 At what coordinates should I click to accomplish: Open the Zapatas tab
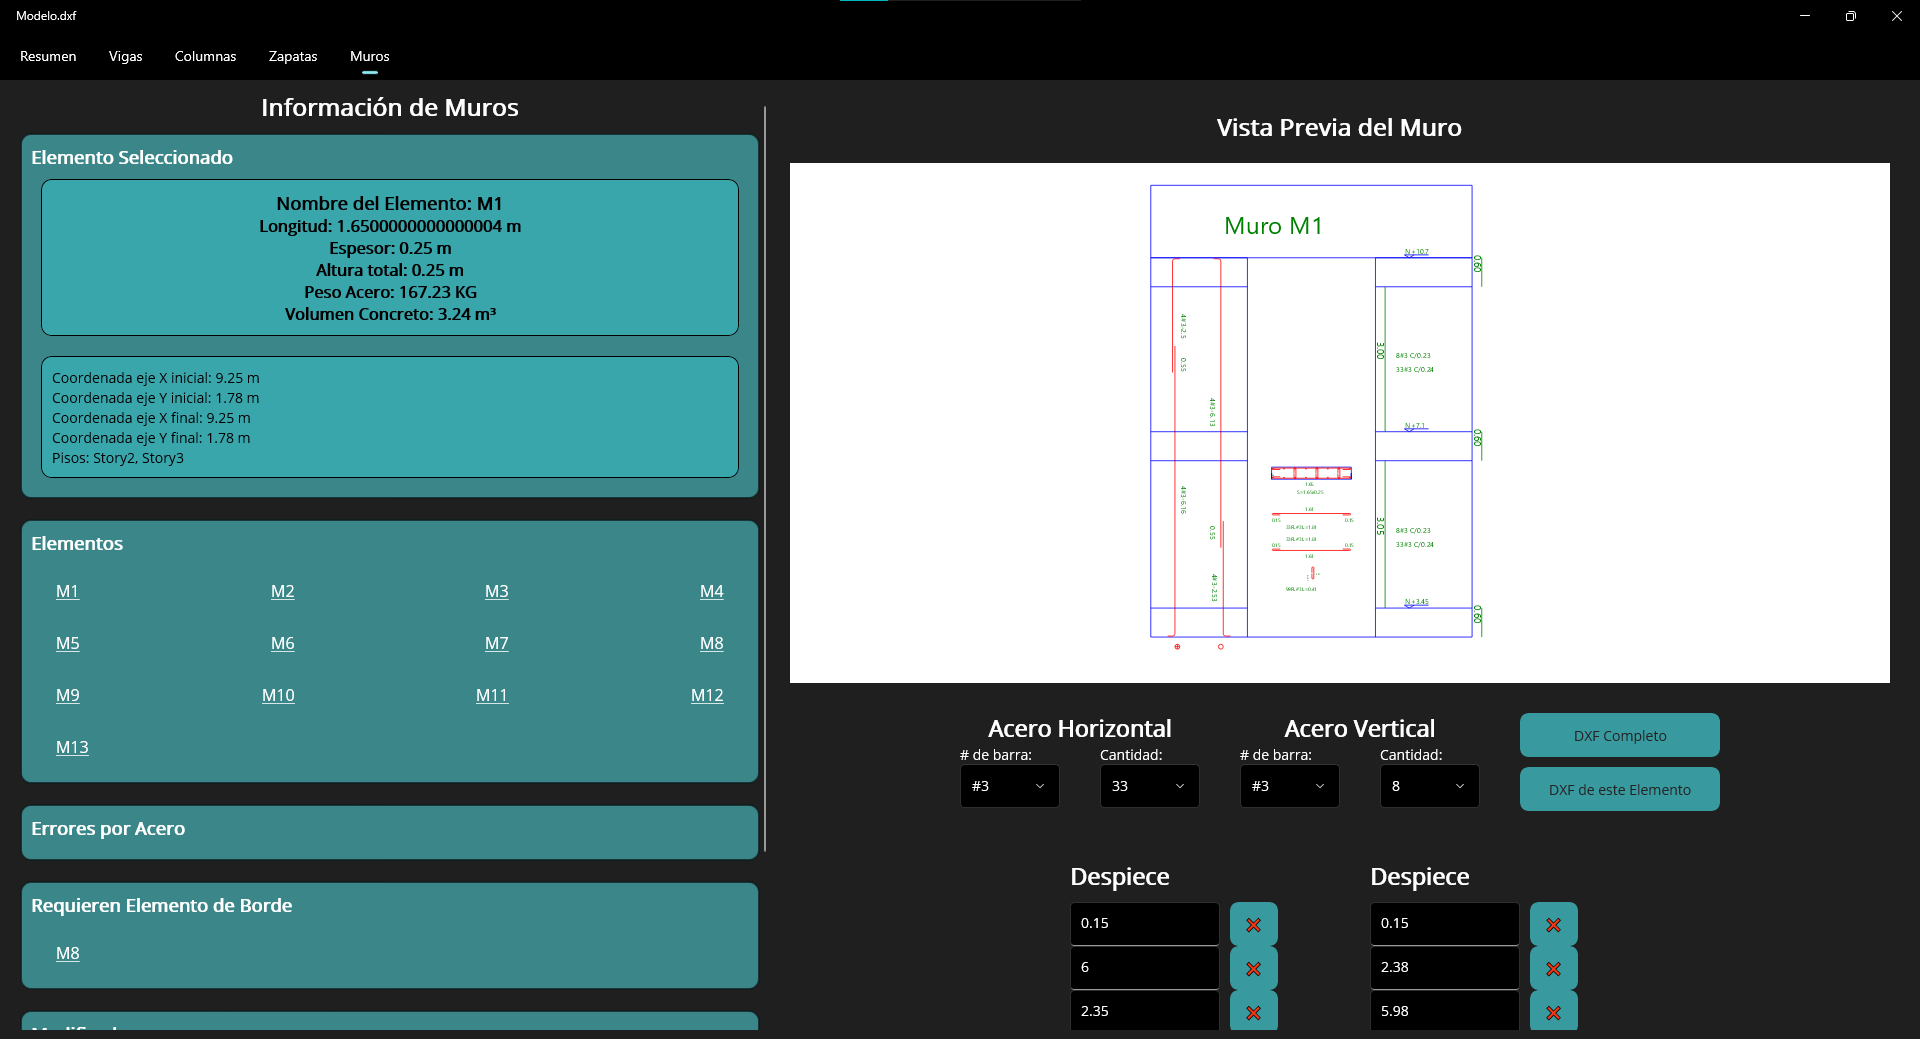pos(293,56)
